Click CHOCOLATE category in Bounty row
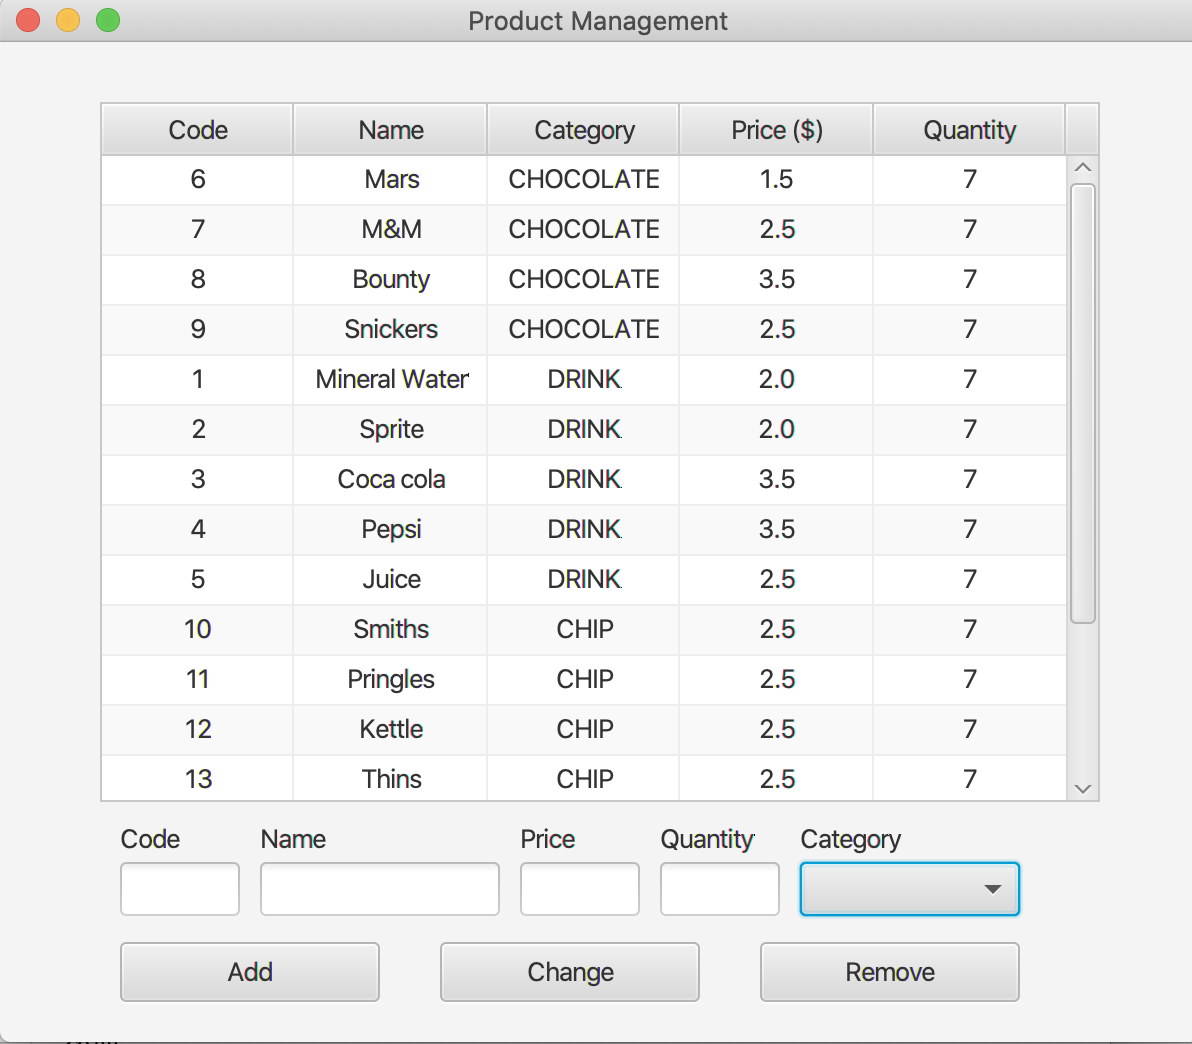1192x1044 pixels. tap(584, 280)
